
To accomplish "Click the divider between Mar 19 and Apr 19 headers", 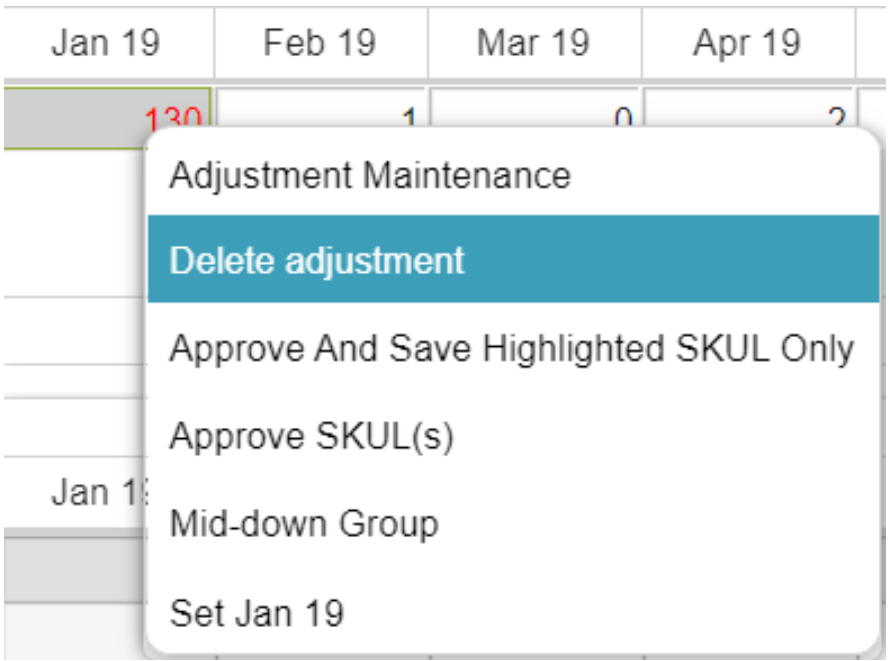I will pyautogui.click(x=642, y=43).
